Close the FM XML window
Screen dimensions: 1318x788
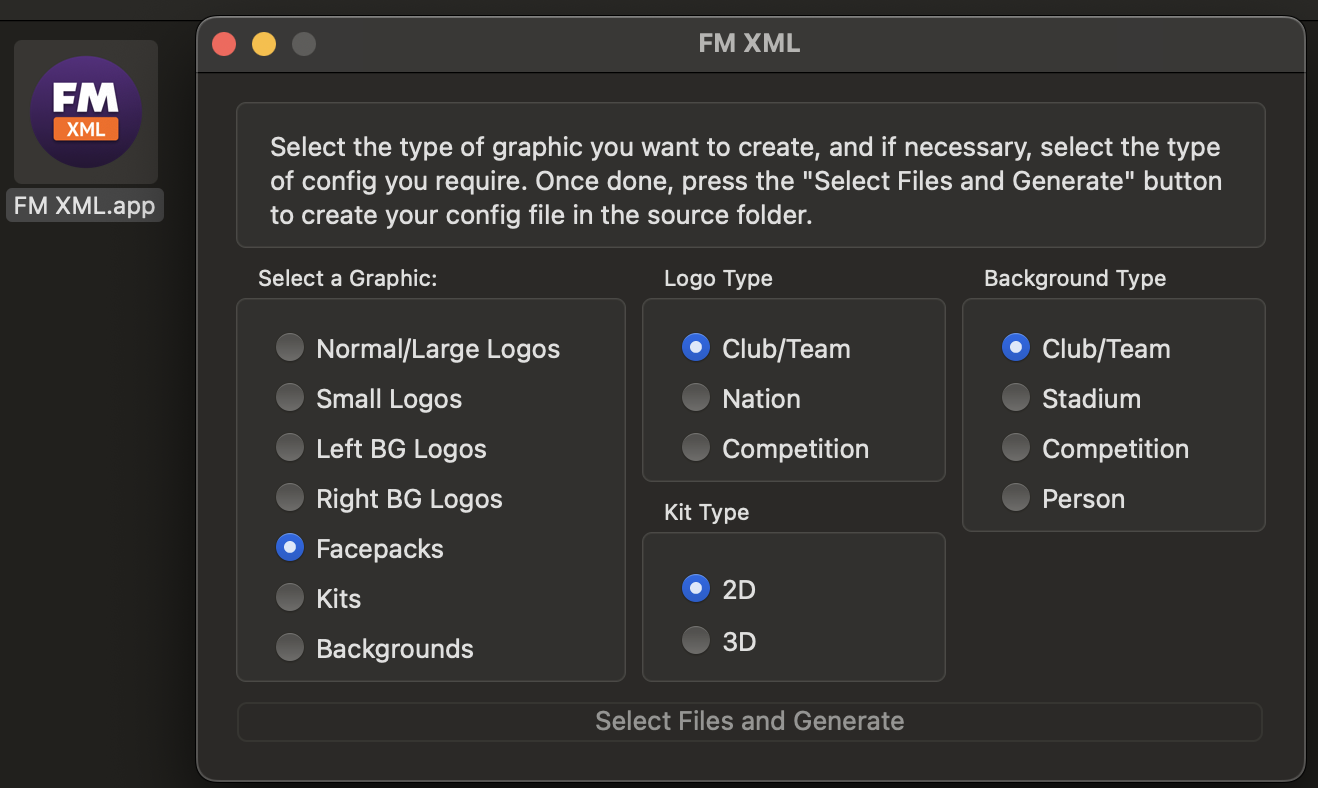click(x=224, y=44)
